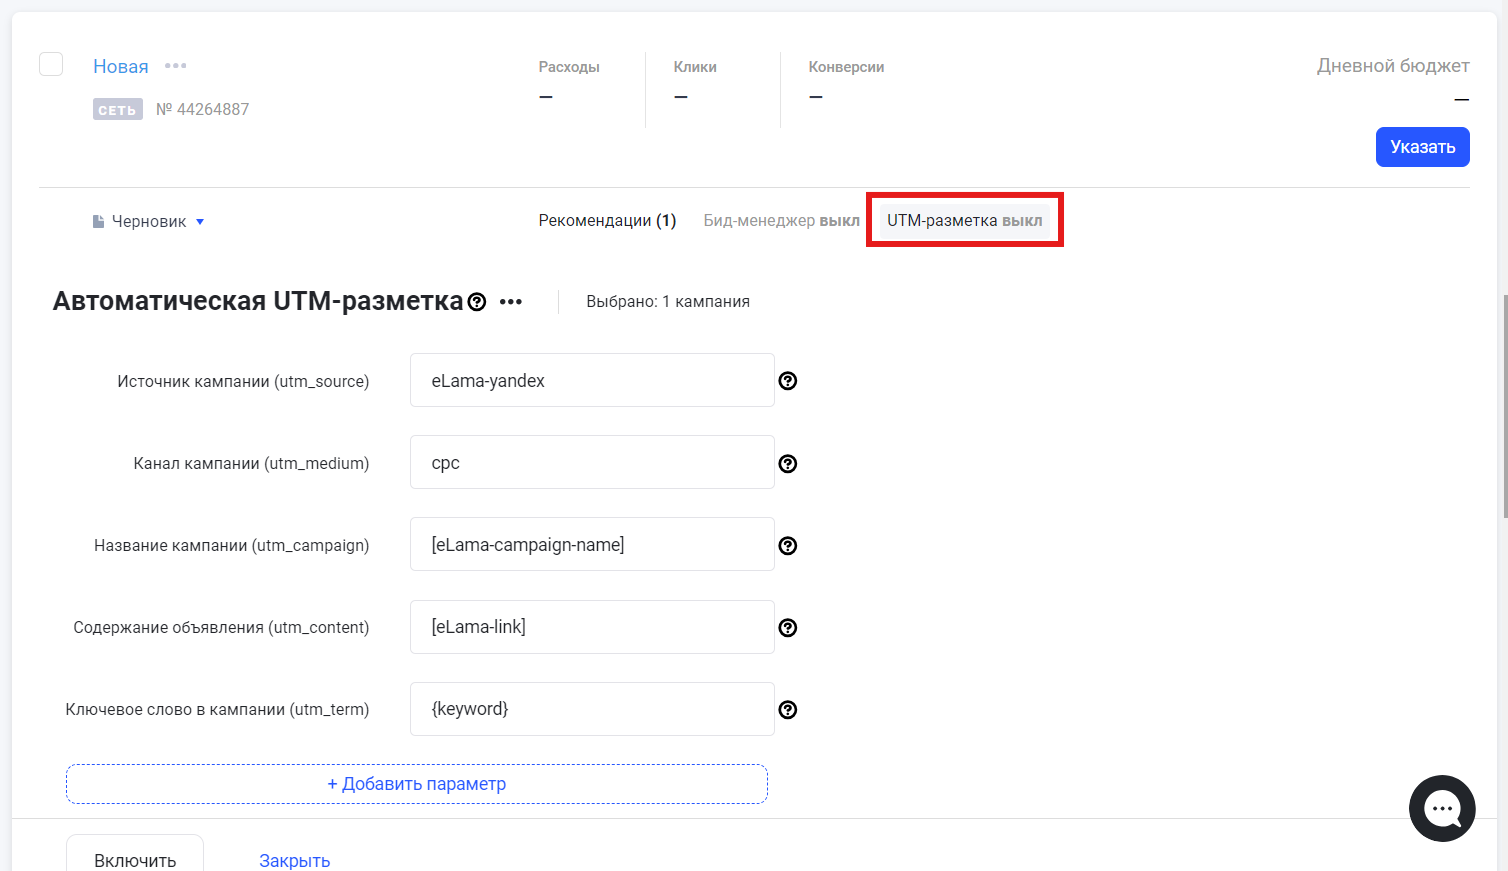Click help icon for utm_source field
Image resolution: width=1508 pixels, height=871 pixels.
click(788, 381)
